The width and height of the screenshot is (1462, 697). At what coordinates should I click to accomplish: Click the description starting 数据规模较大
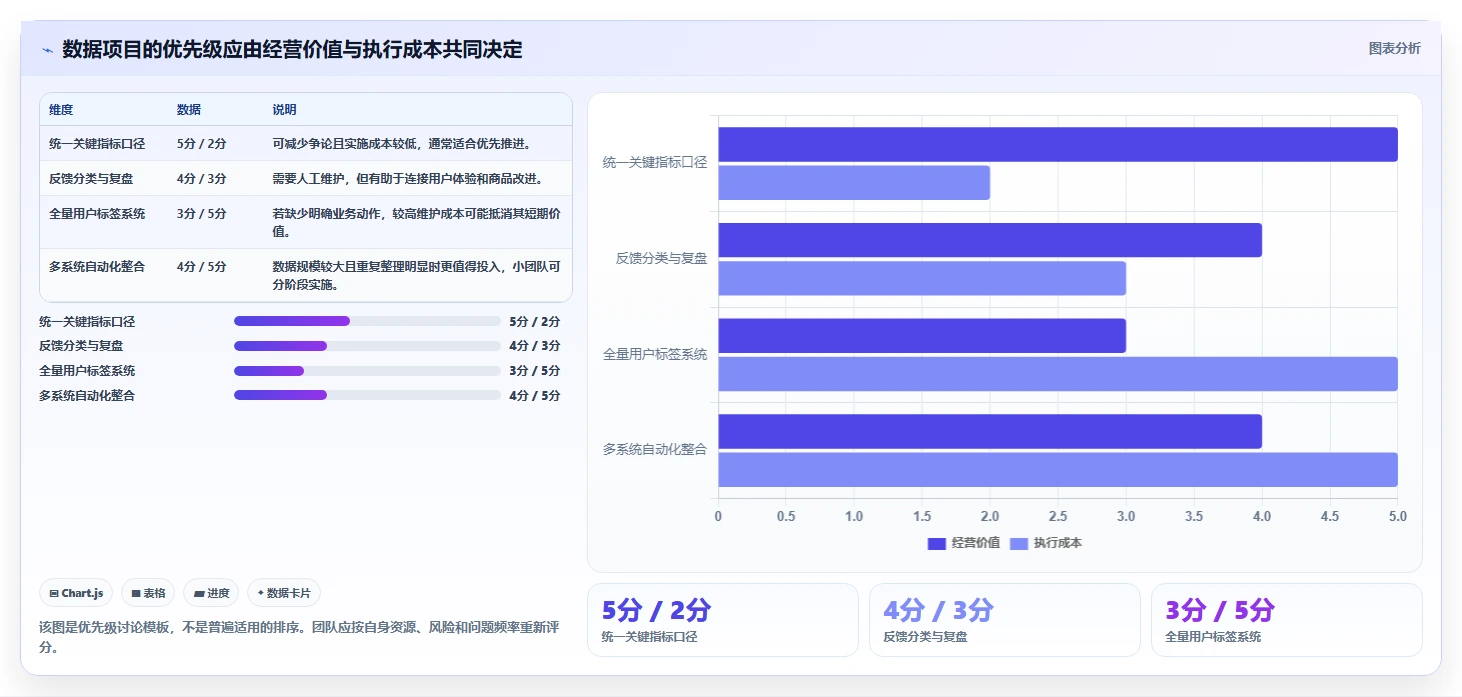click(x=417, y=275)
